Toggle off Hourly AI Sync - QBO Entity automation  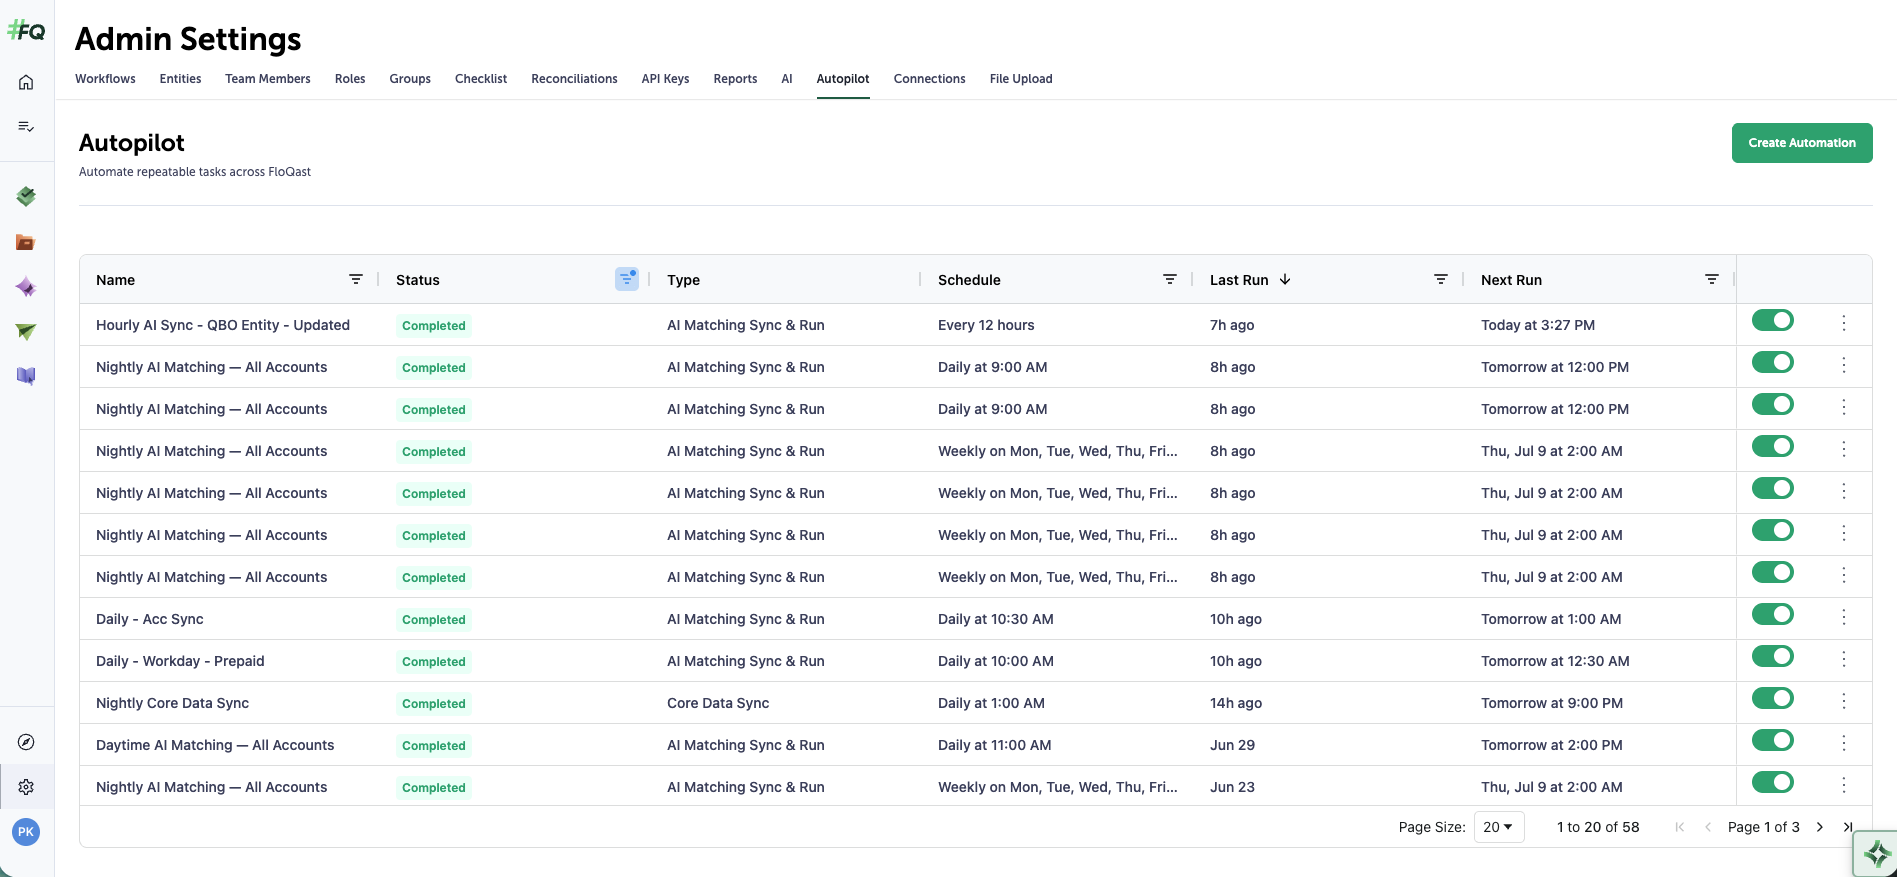(1772, 320)
